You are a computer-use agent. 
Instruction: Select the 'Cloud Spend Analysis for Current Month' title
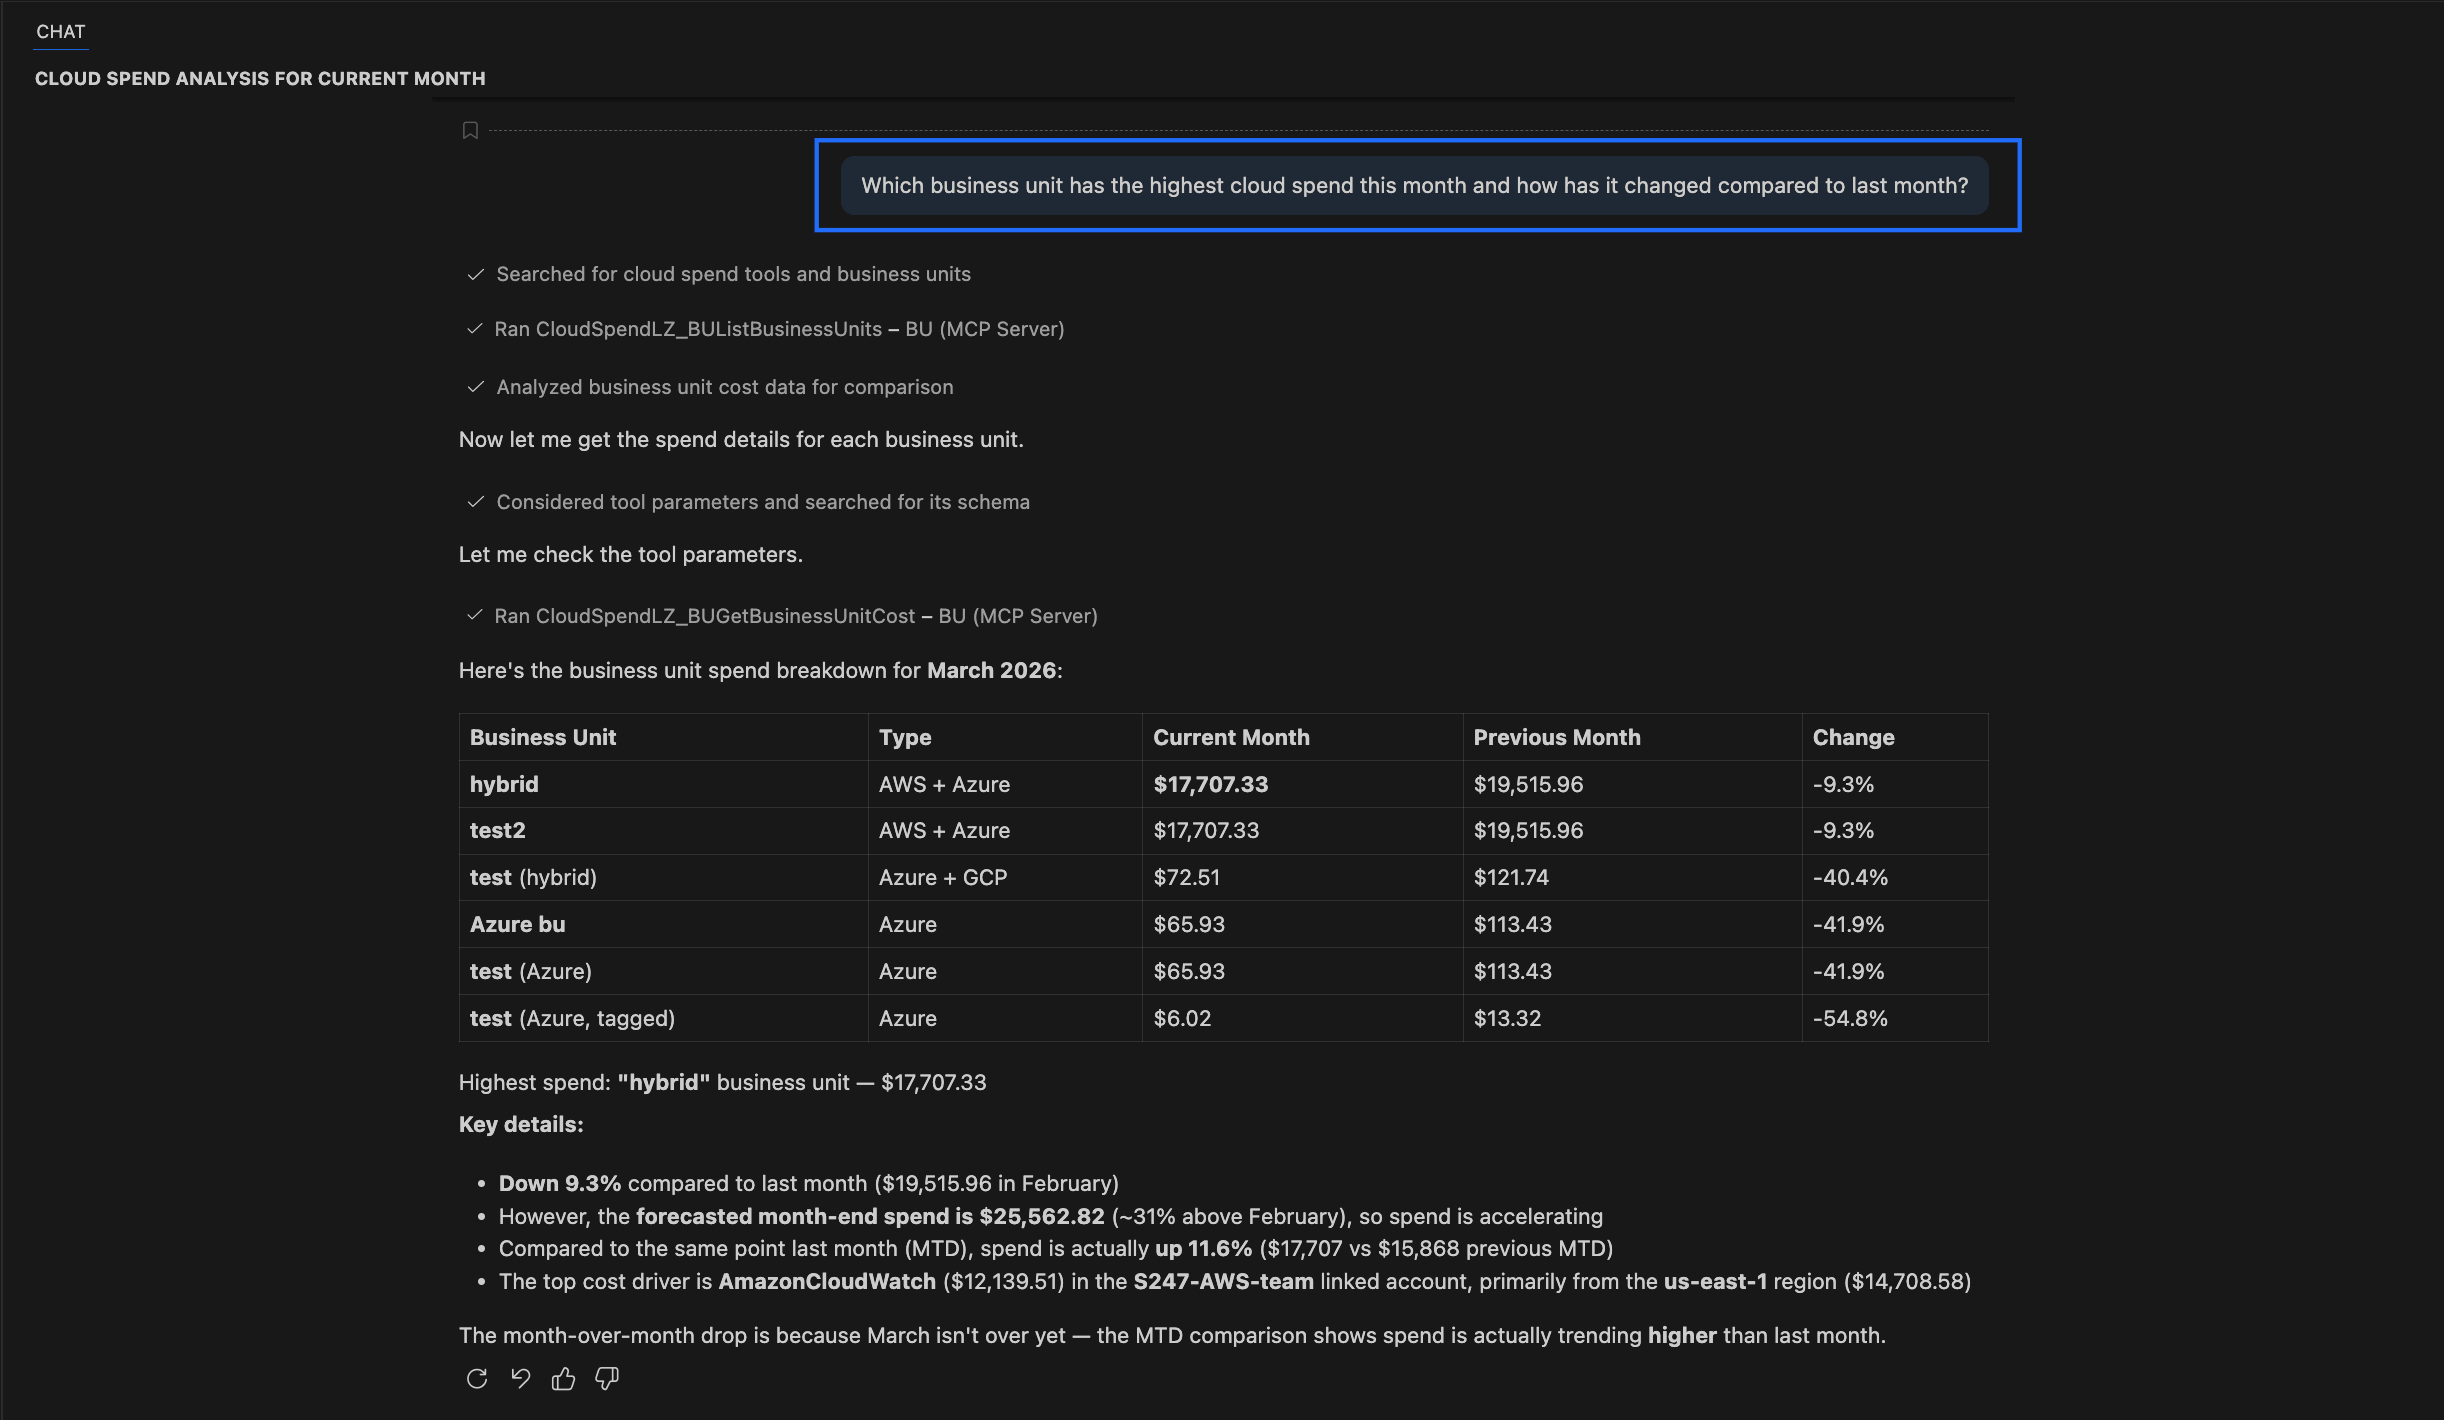click(x=261, y=78)
